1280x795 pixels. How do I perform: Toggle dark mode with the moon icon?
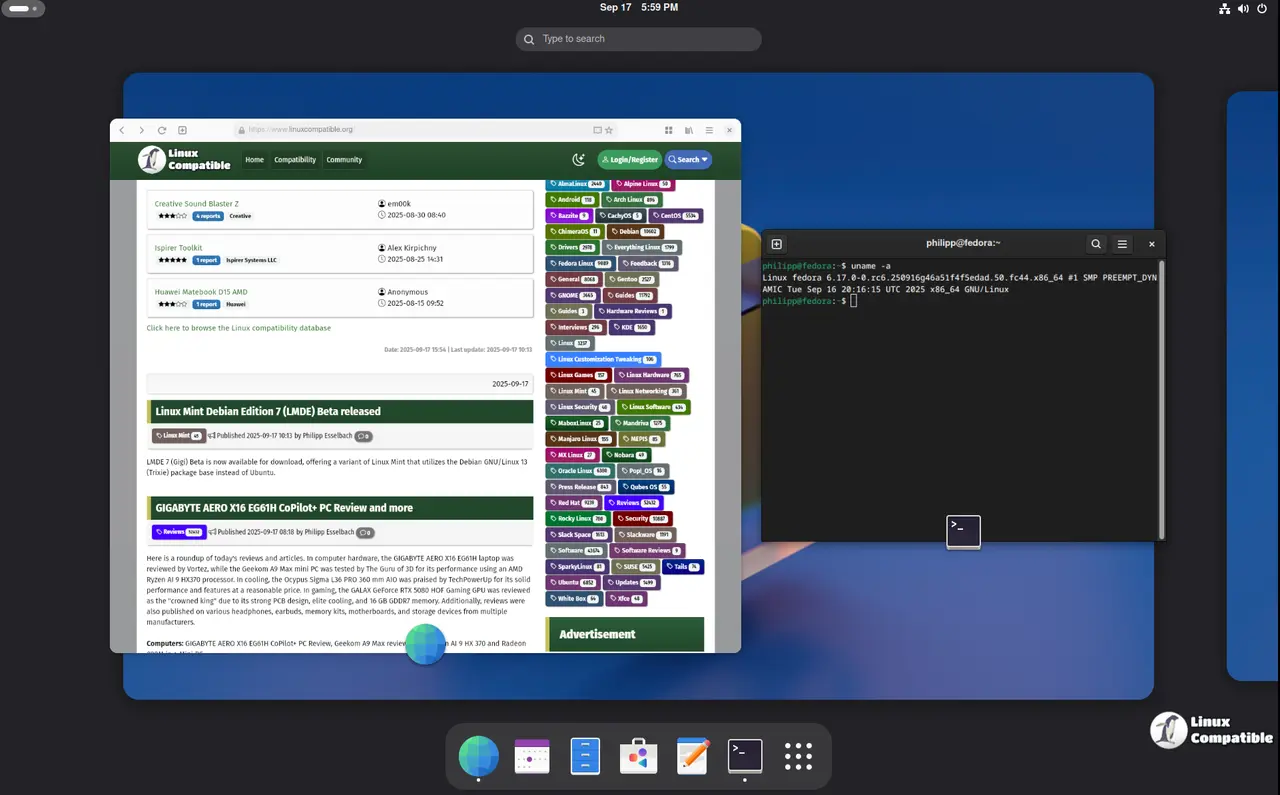pyautogui.click(x=578, y=160)
